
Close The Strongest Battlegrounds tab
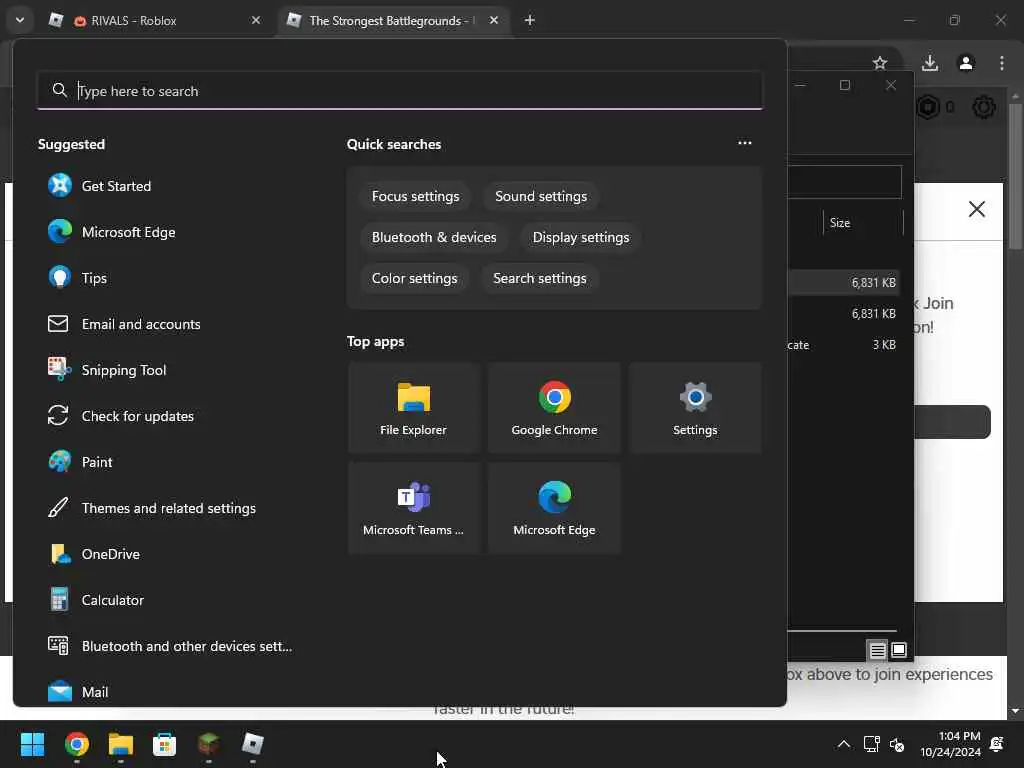click(x=494, y=20)
